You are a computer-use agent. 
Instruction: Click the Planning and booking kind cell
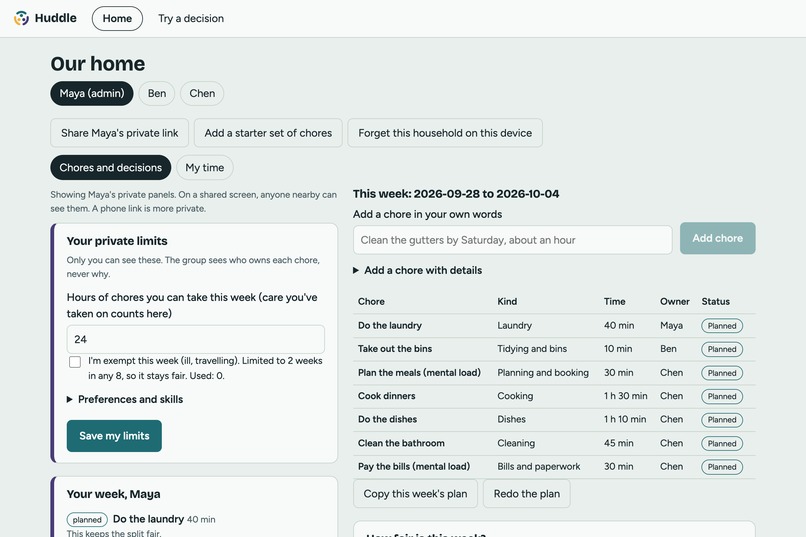543,373
